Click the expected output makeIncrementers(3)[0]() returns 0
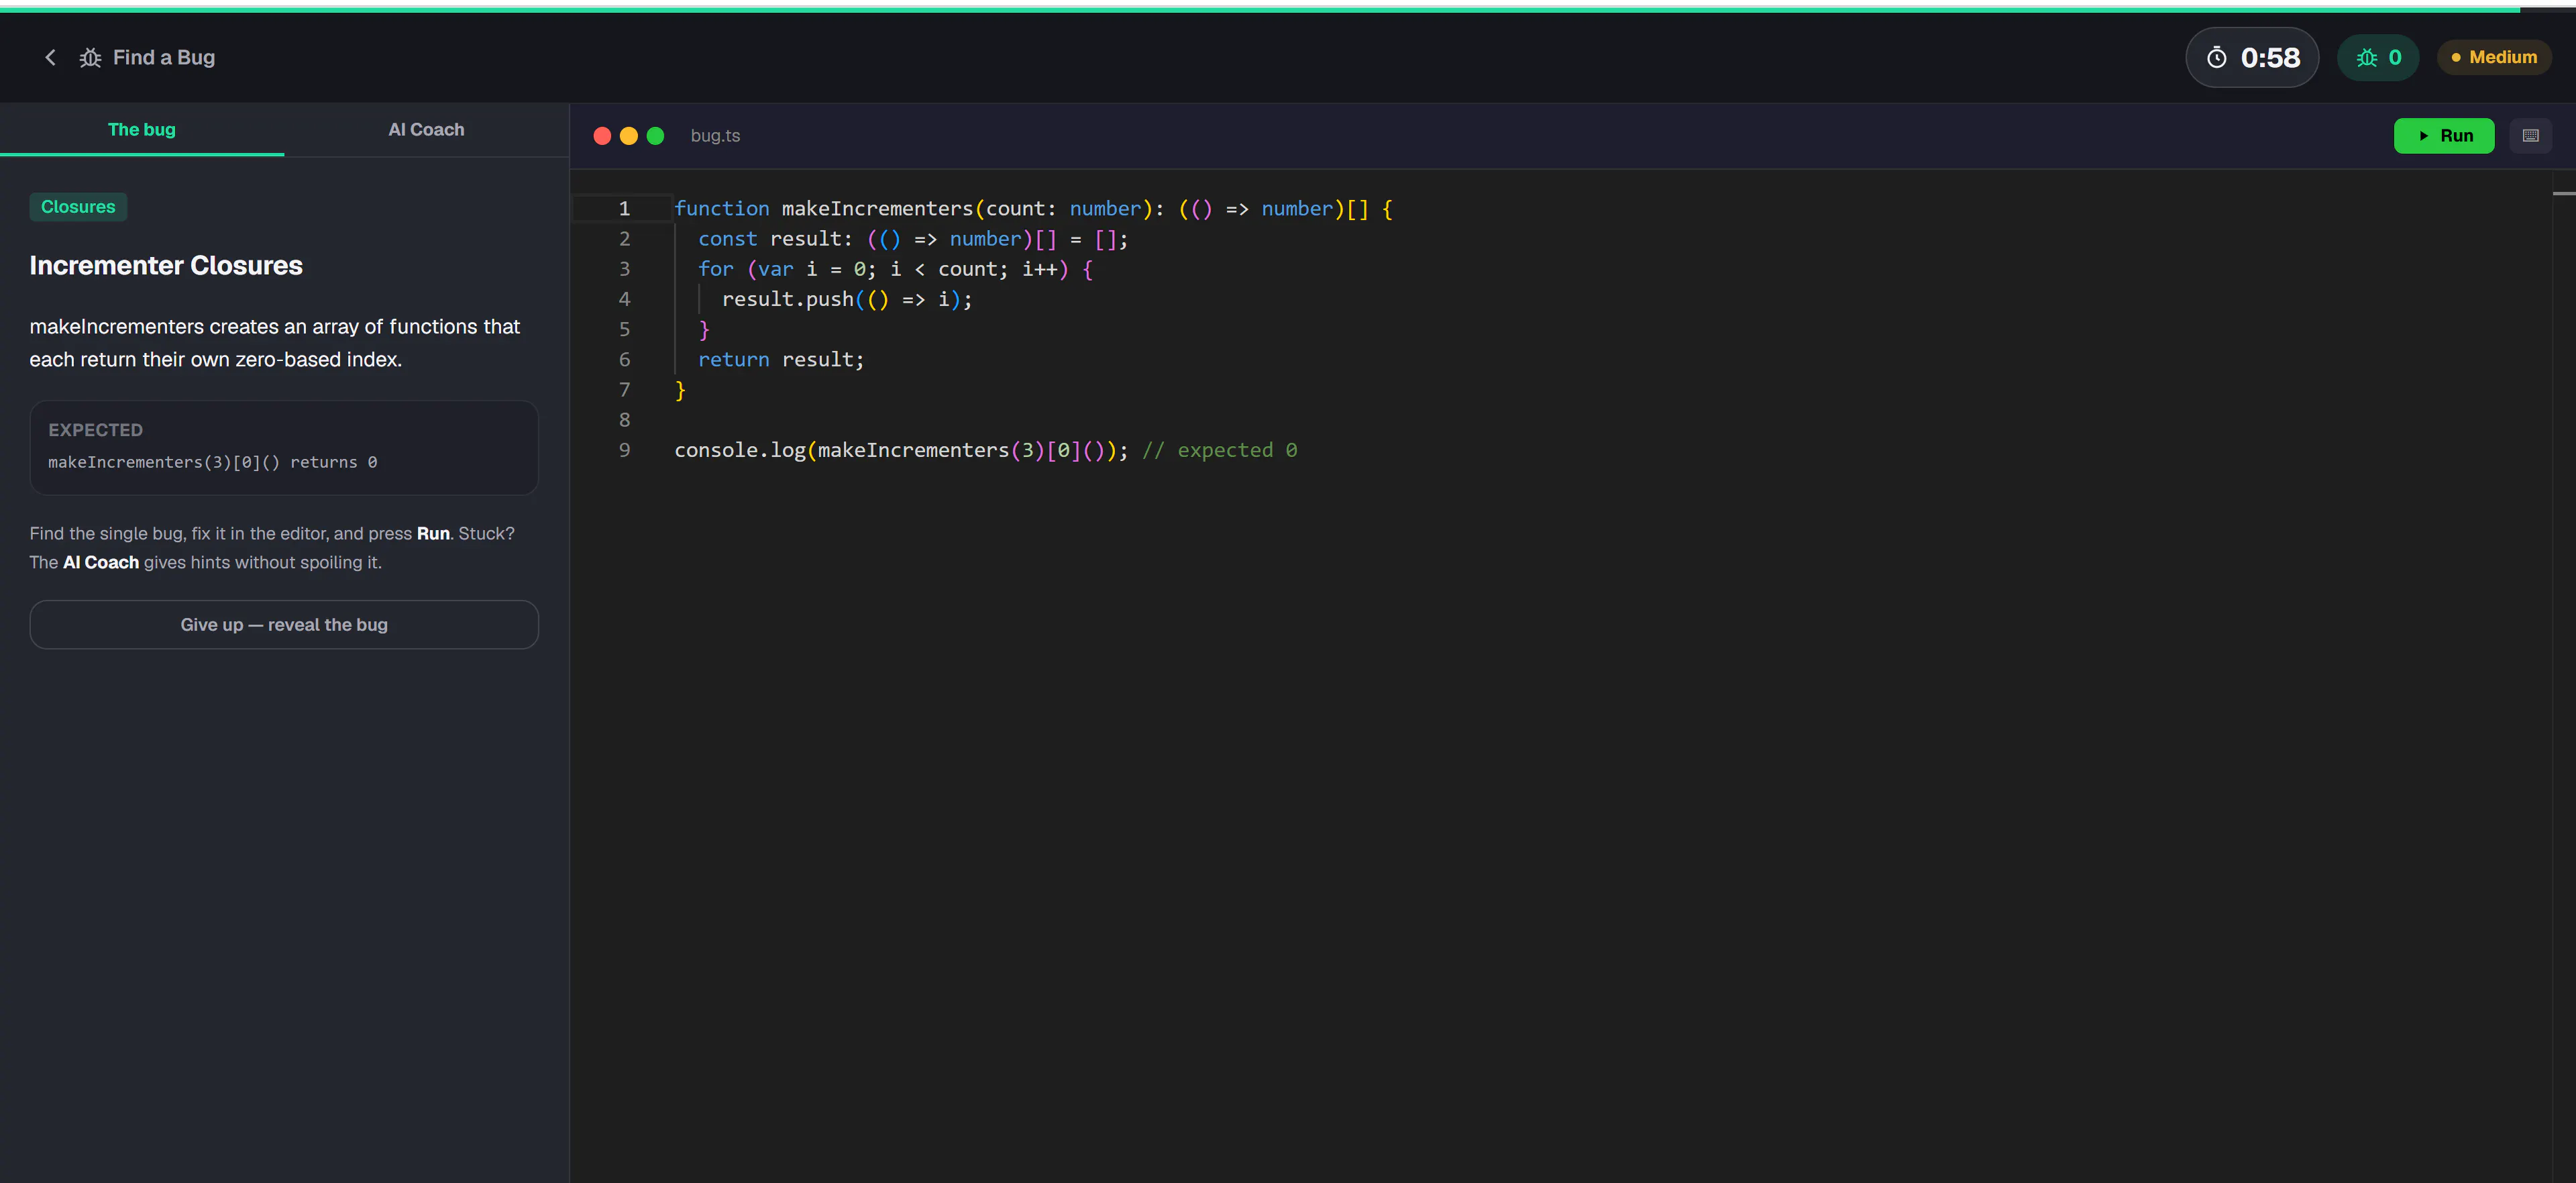This screenshot has height=1183, width=2576. click(212, 462)
